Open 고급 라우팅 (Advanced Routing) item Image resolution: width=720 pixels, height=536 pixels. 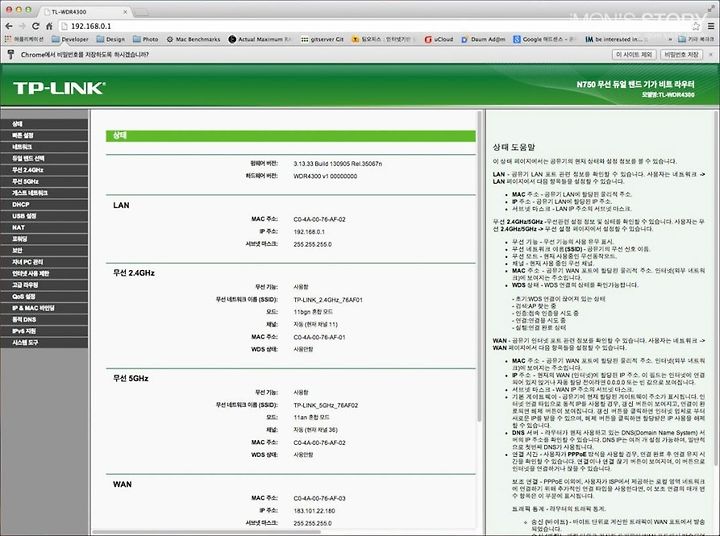44,285
